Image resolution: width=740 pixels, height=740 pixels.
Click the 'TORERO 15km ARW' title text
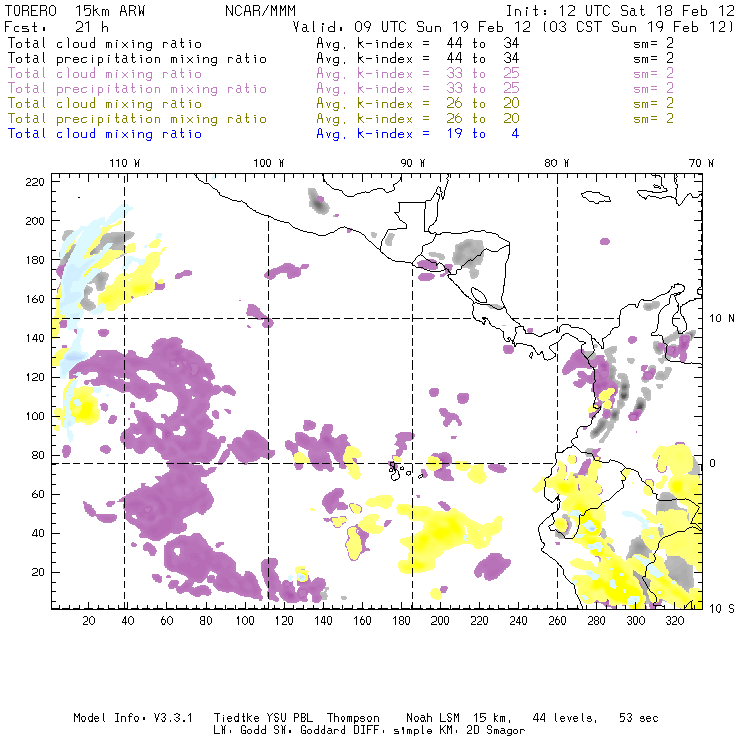pyautogui.click(x=75, y=10)
